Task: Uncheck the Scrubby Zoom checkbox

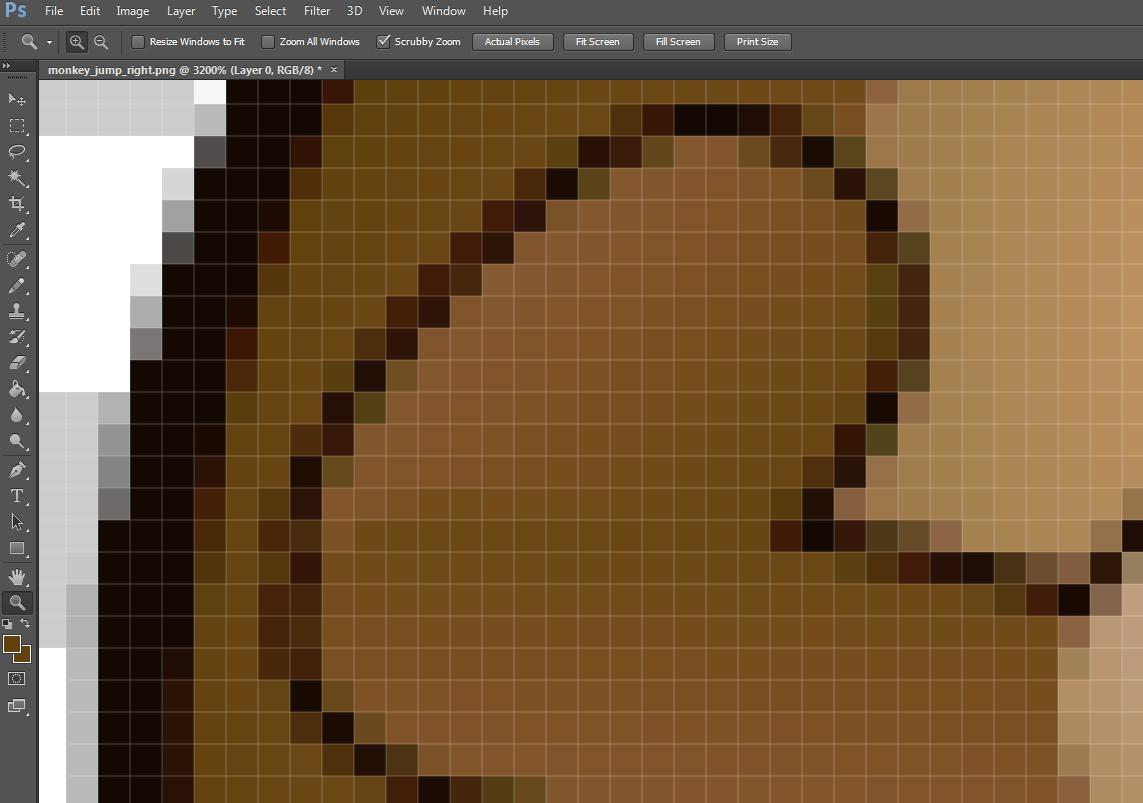Action: 383,42
